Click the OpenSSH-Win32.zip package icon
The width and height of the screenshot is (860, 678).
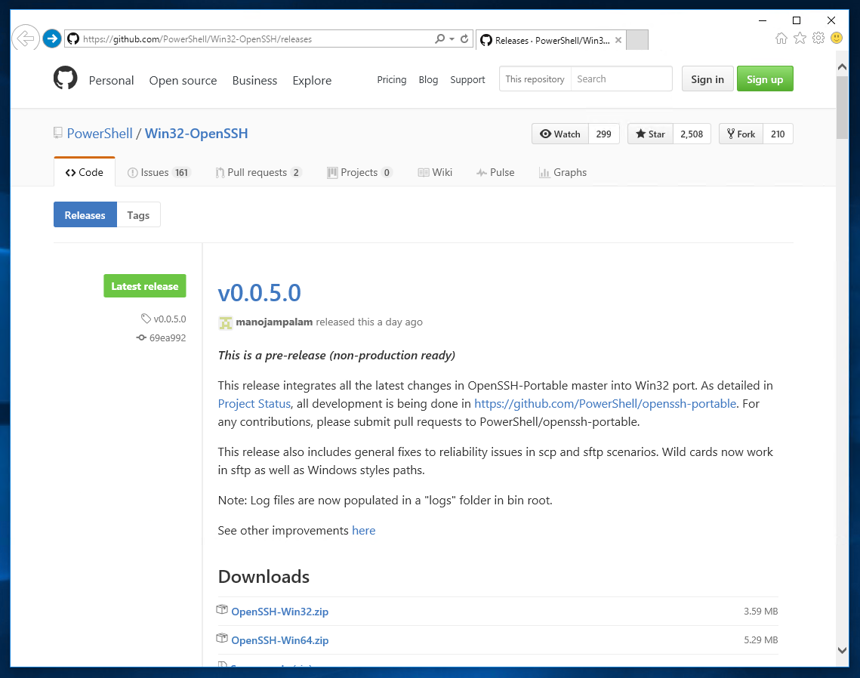point(222,609)
